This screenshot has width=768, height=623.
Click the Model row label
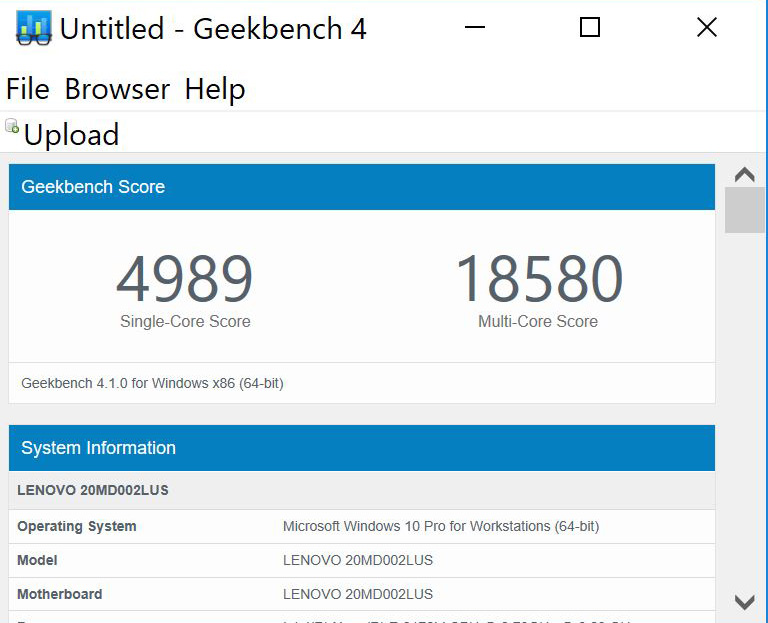(38, 560)
